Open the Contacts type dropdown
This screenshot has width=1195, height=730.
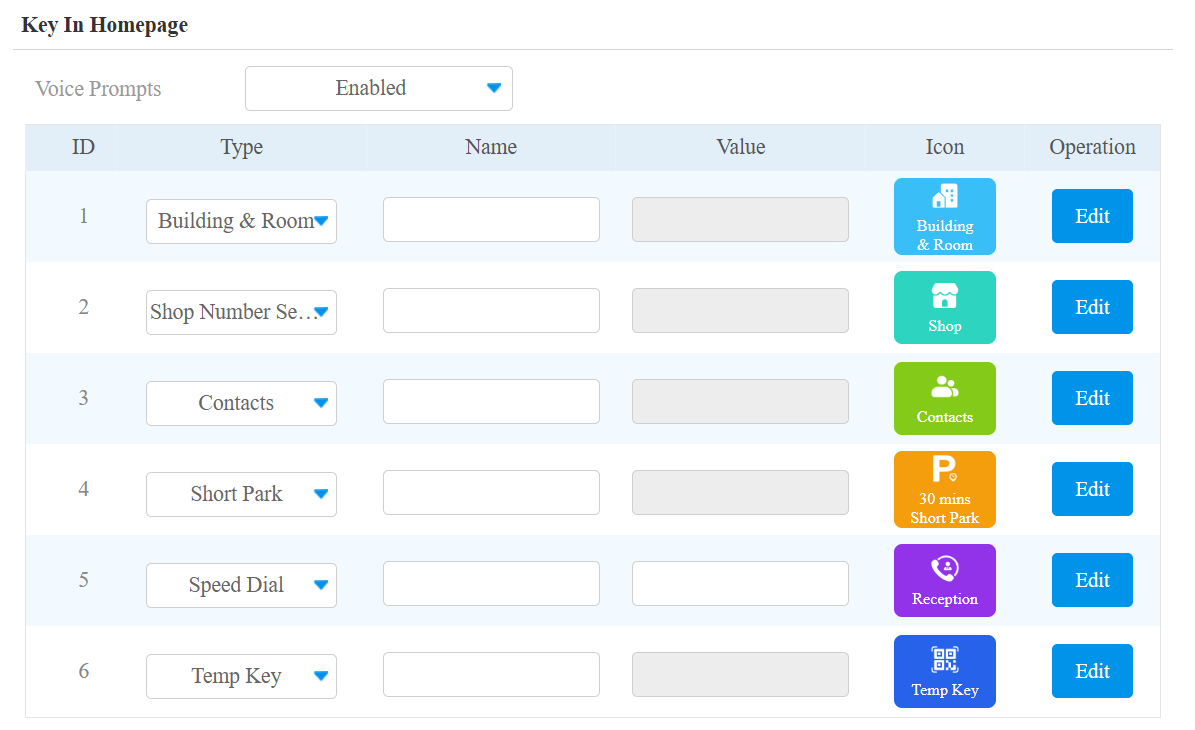click(242, 403)
